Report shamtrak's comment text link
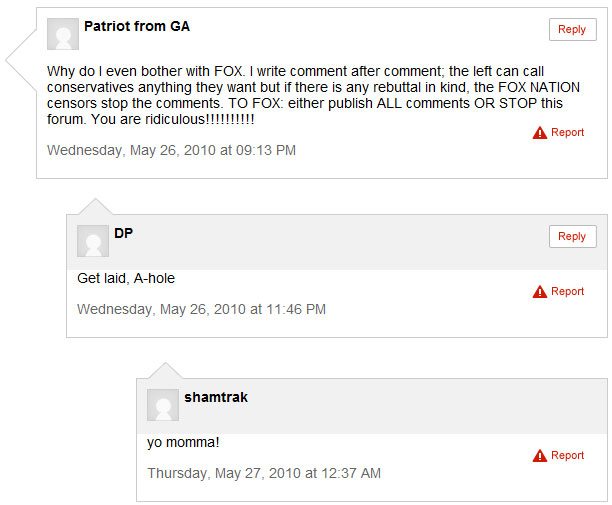The height and width of the screenshot is (505, 612). pyautogui.click(x=567, y=455)
